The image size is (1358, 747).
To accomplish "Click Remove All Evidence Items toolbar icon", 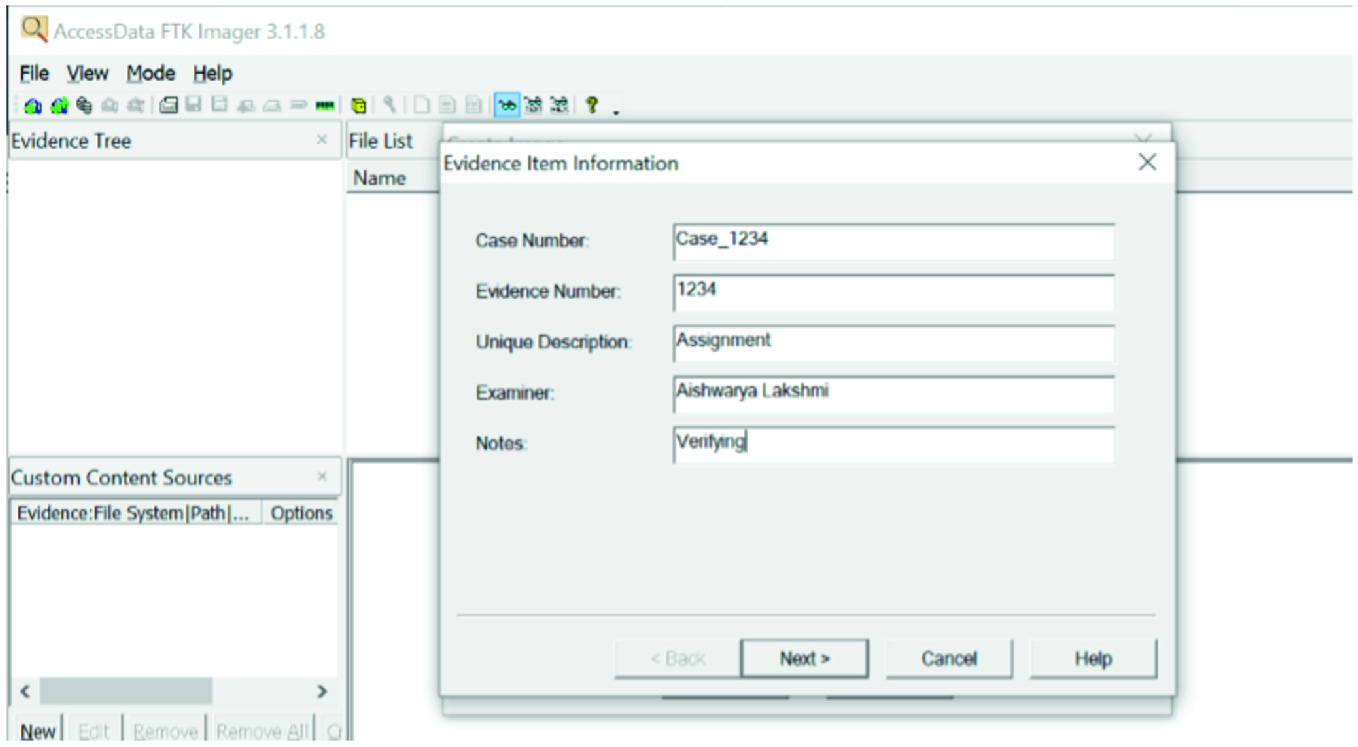I will click(135, 105).
